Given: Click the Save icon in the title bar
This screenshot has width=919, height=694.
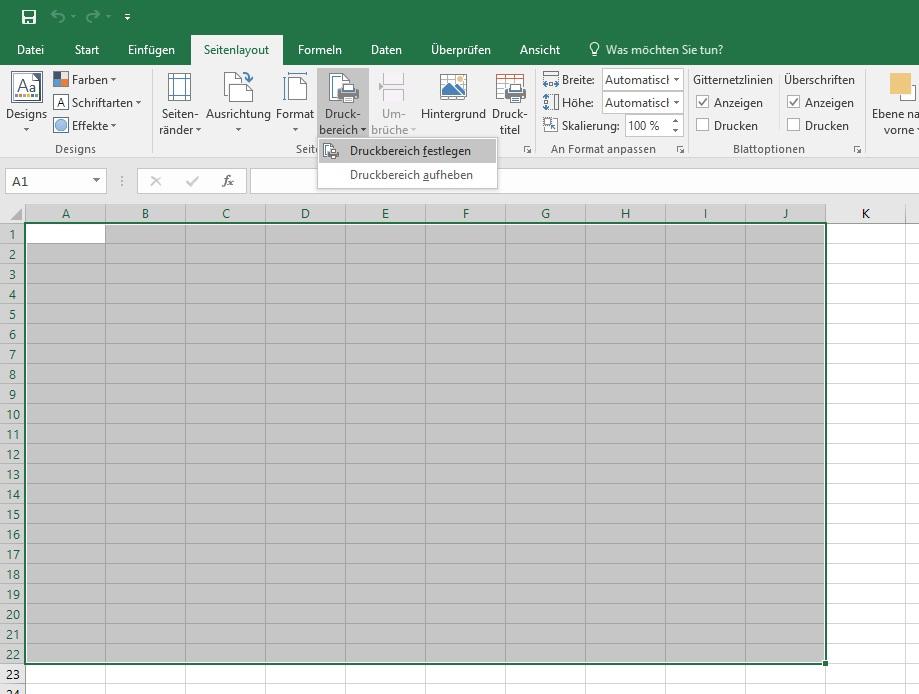Looking at the screenshot, I should tap(28, 16).
